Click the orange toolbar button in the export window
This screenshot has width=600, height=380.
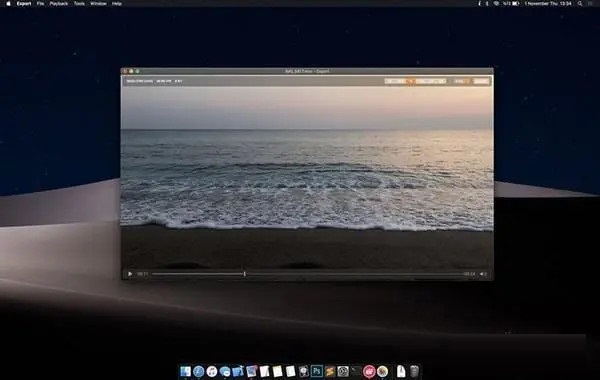[x=411, y=81]
